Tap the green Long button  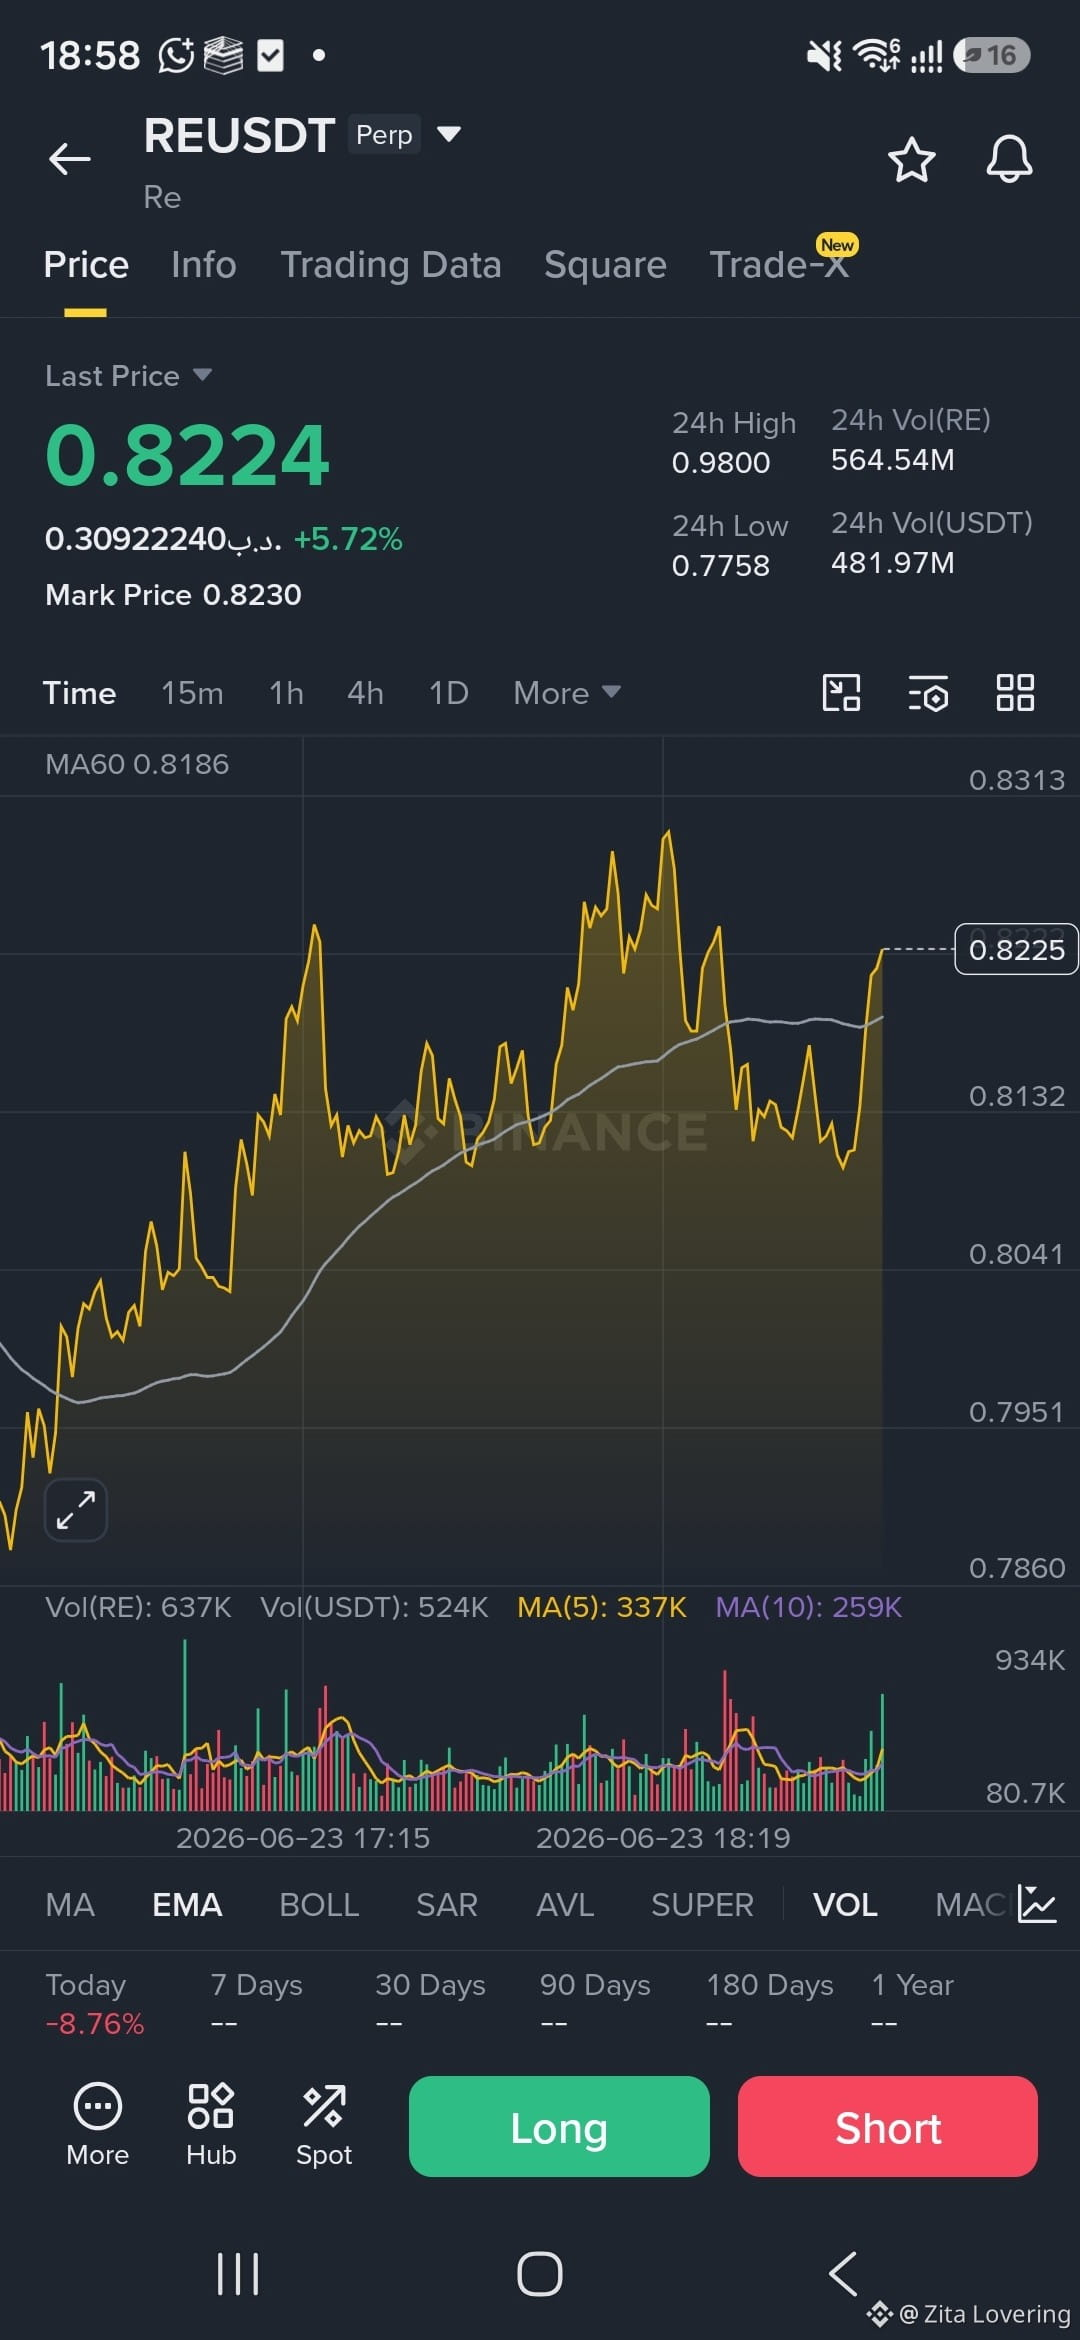559,2126
